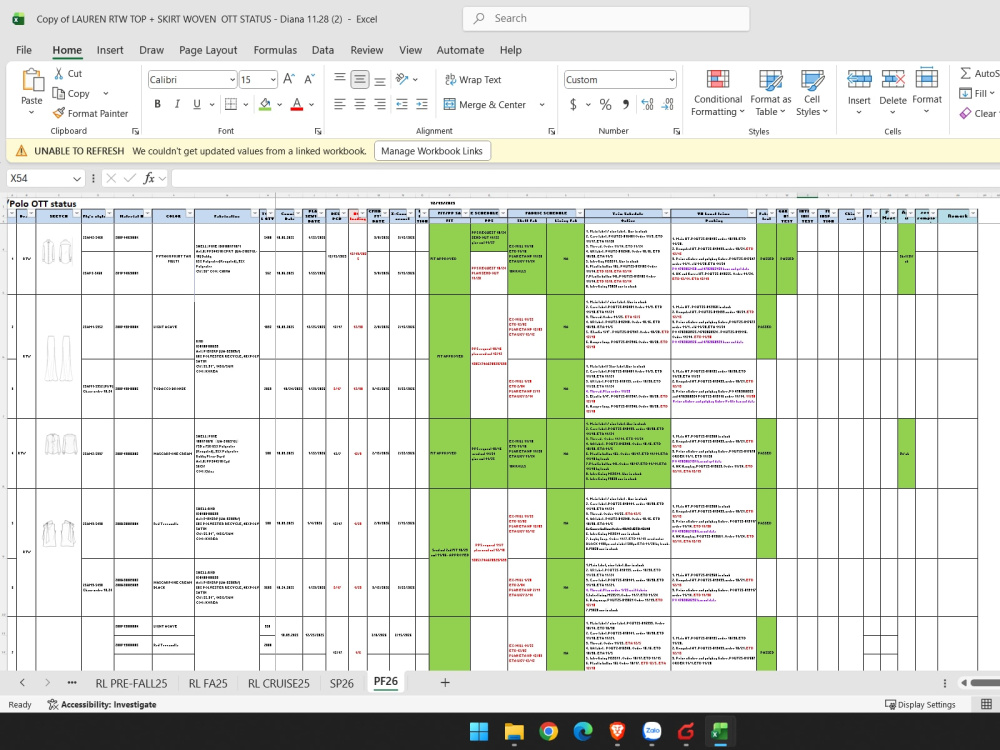Align text to bottom
Image resolution: width=1000 pixels, height=750 pixels.
click(x=379, y=79)
